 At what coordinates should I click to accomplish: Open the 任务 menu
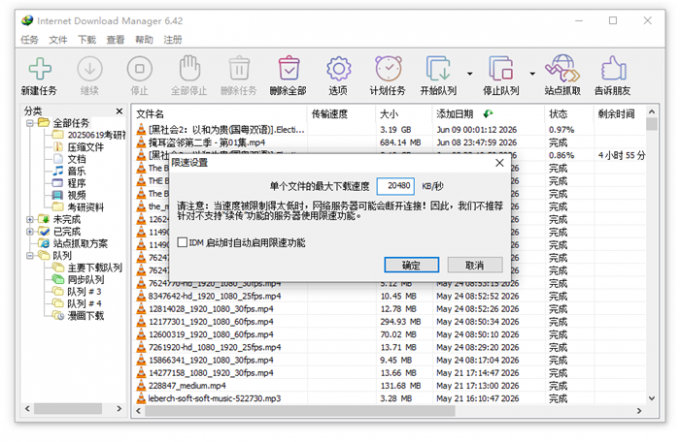pos(29,40)
